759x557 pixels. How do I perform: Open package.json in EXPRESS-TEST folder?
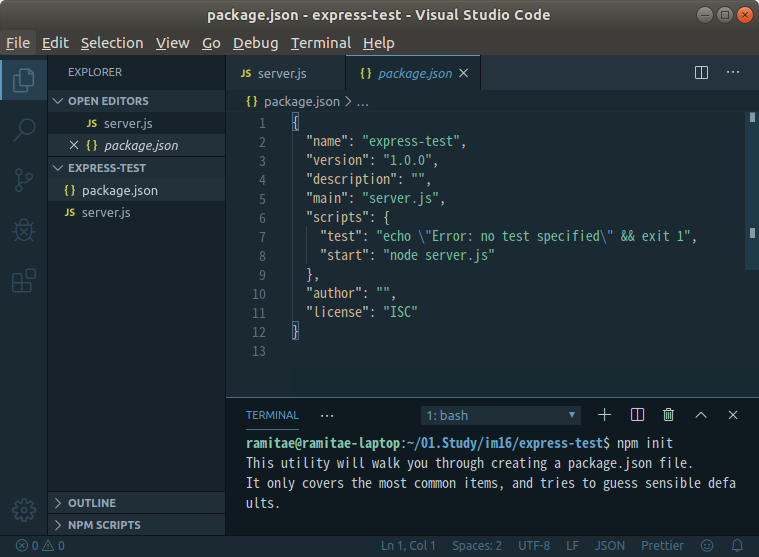[x=137, y=190]
